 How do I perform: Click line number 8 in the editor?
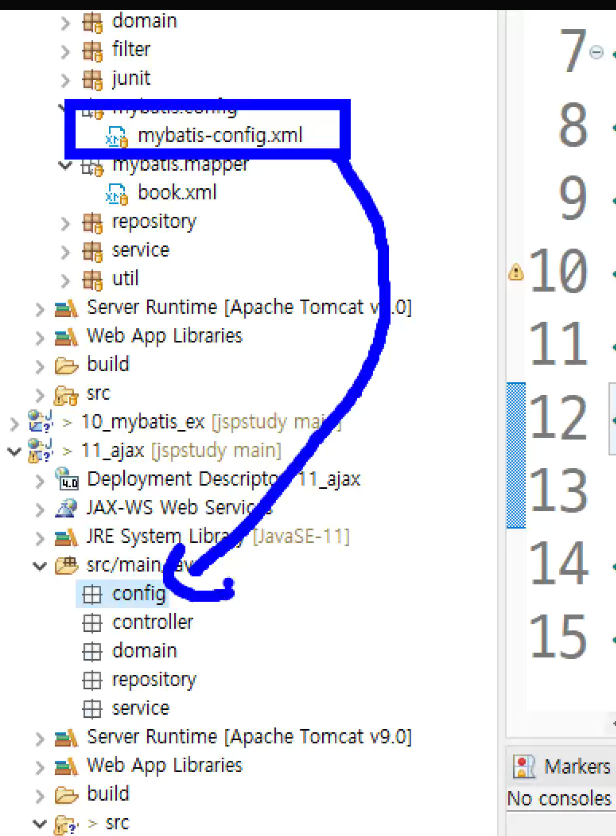click(573, 126)
